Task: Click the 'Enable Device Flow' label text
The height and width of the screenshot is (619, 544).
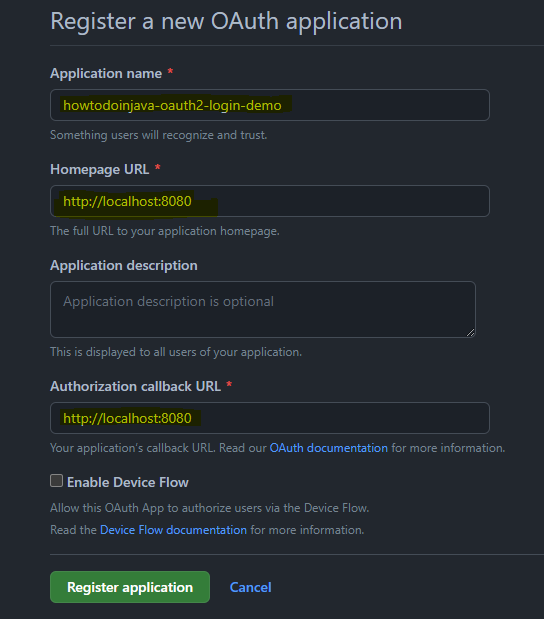Action: click(x=128, y=482)
